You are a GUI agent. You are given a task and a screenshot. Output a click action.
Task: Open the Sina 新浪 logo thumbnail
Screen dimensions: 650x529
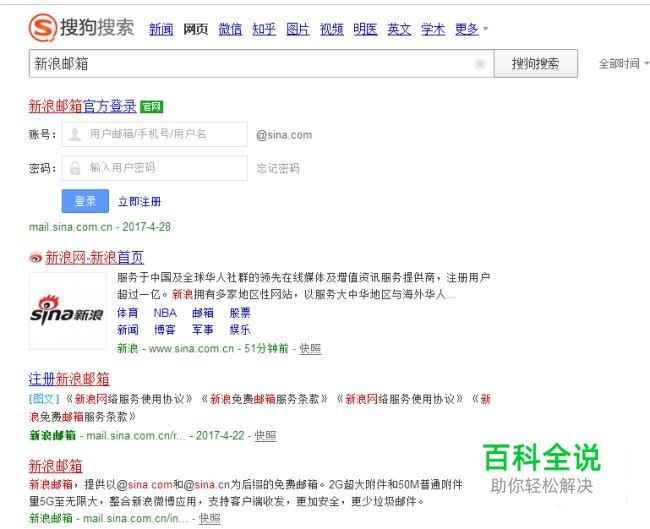point(68,311)
